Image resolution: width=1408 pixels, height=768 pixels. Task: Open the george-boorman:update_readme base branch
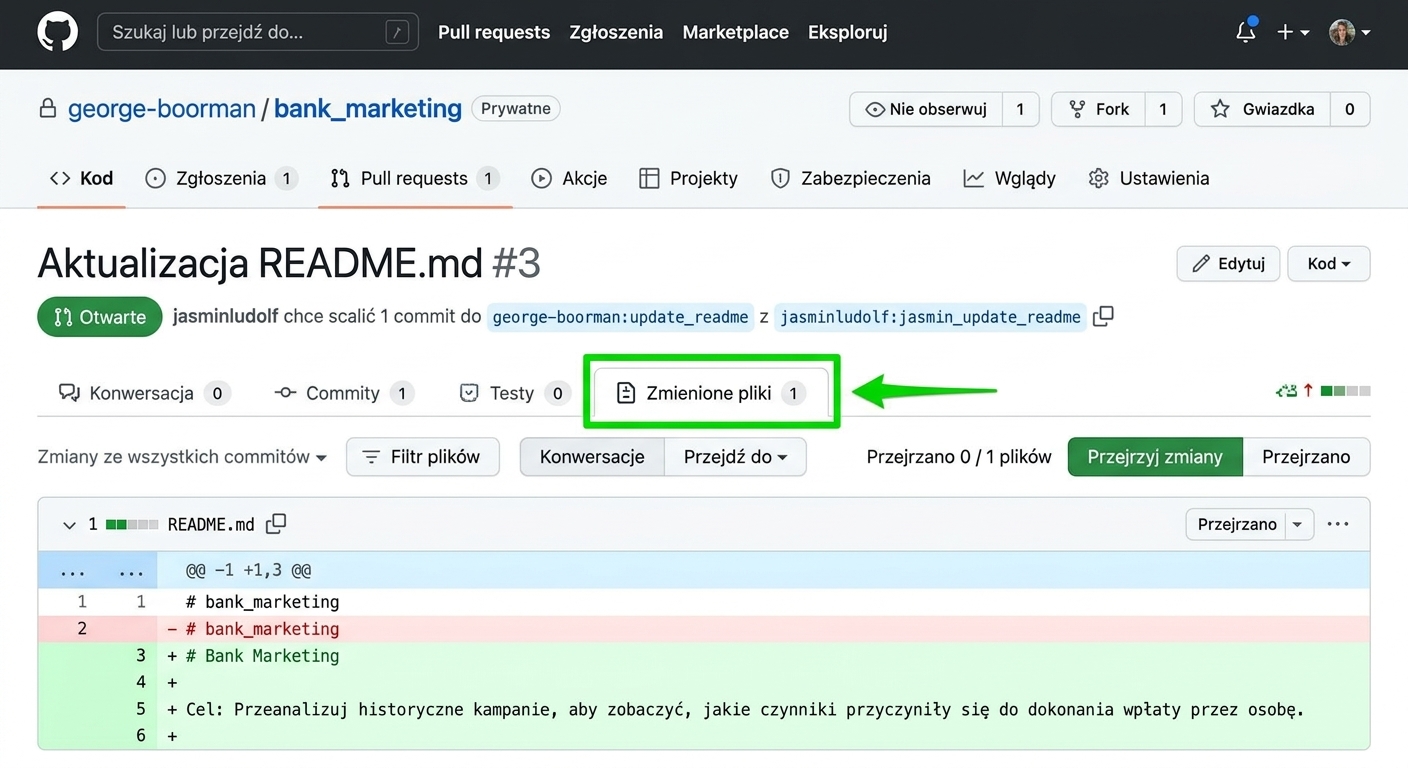coord(620,317)
